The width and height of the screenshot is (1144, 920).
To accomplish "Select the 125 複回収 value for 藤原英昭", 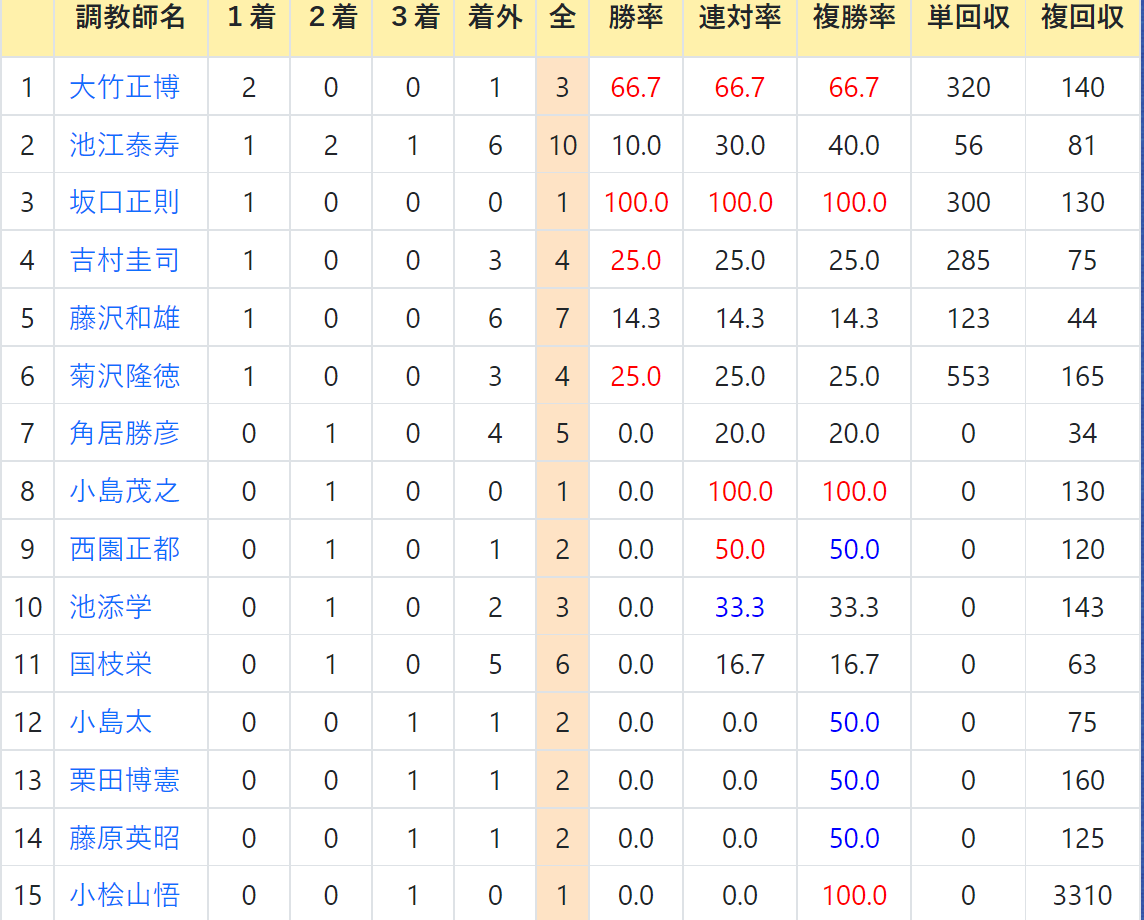I will click(x=1082, y=838).
